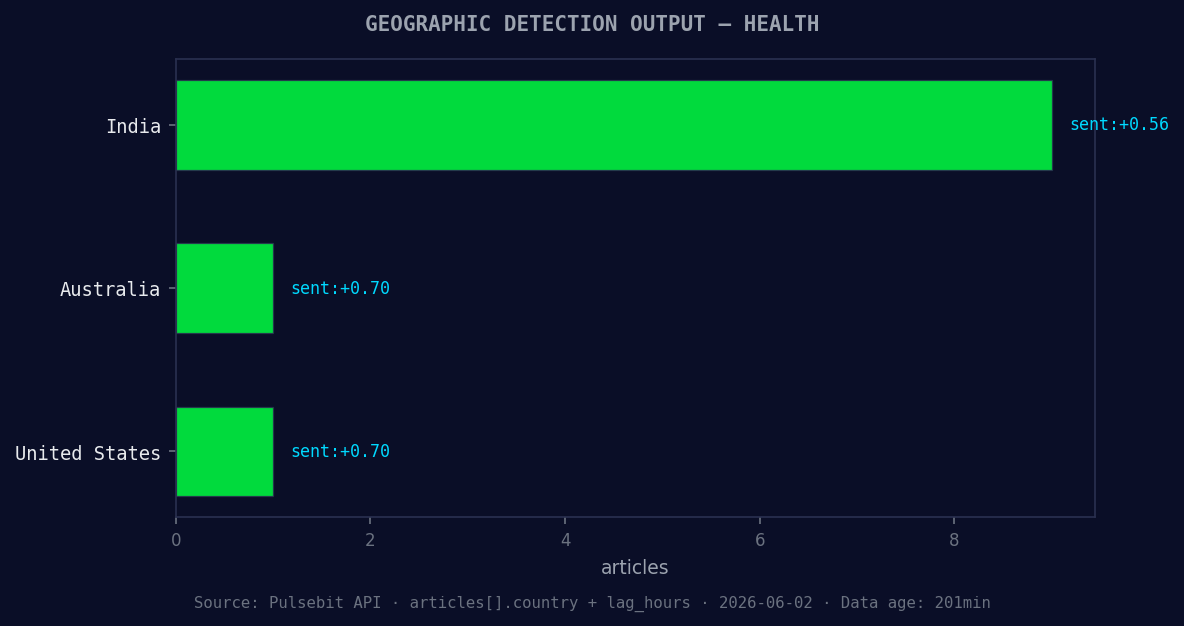Select the Australia bar
Image resolution: width=1184 pixels, height=626 pixels.
tap(224, 288)
